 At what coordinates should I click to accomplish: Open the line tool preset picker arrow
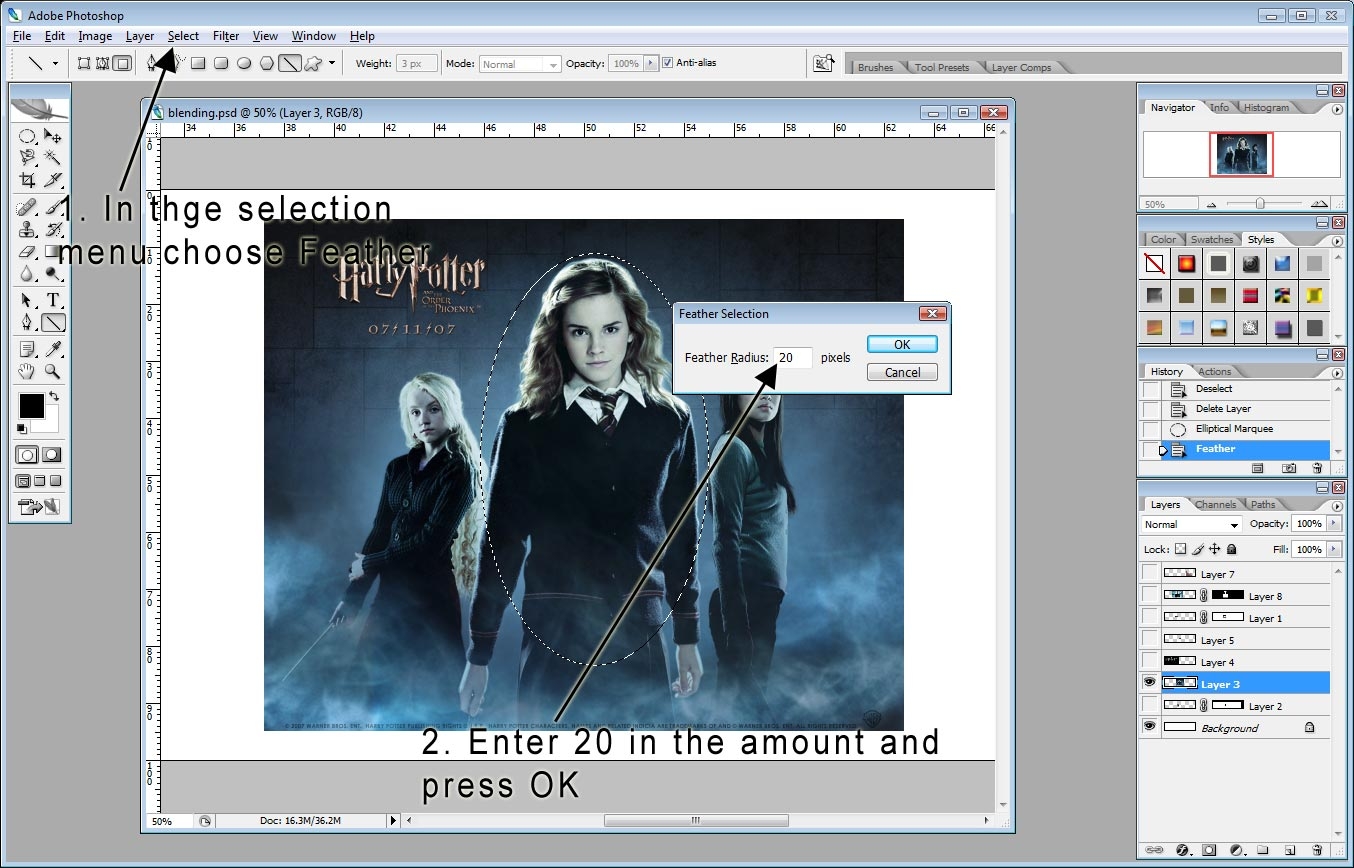pyautogui.click(x=55, y=63)
